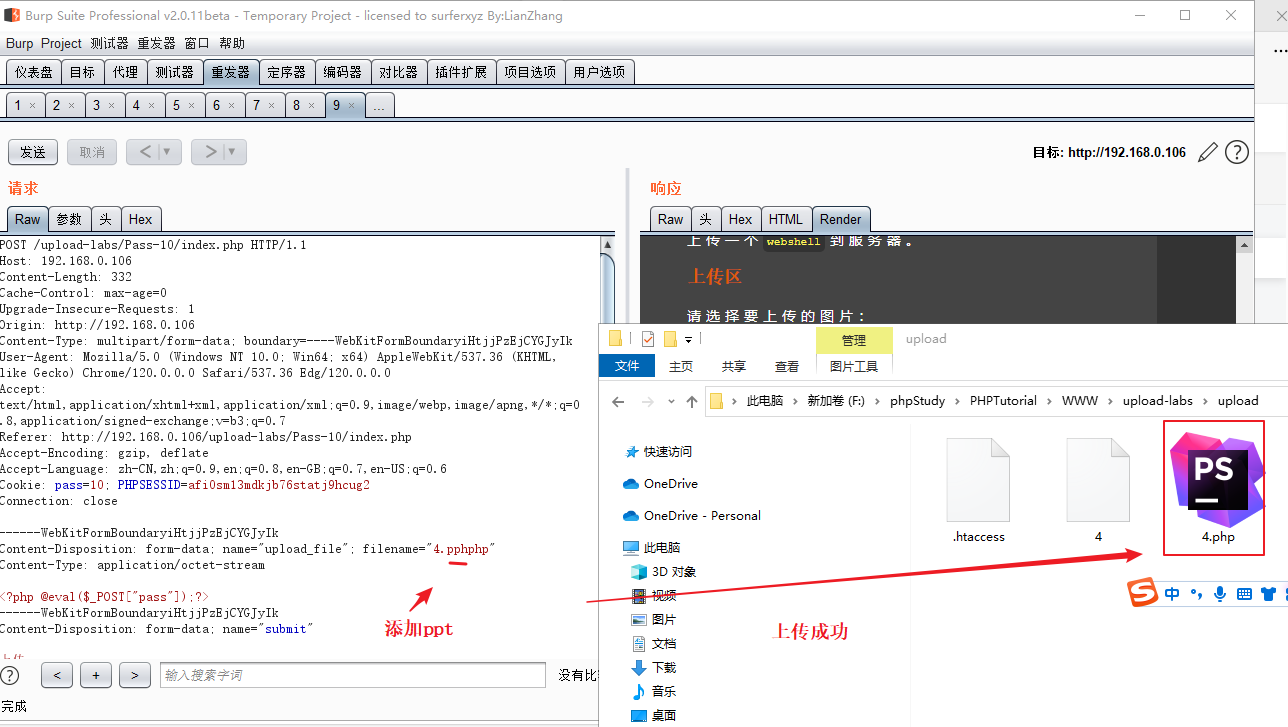
Task: Click the search next > button
Action: [135, 675]
